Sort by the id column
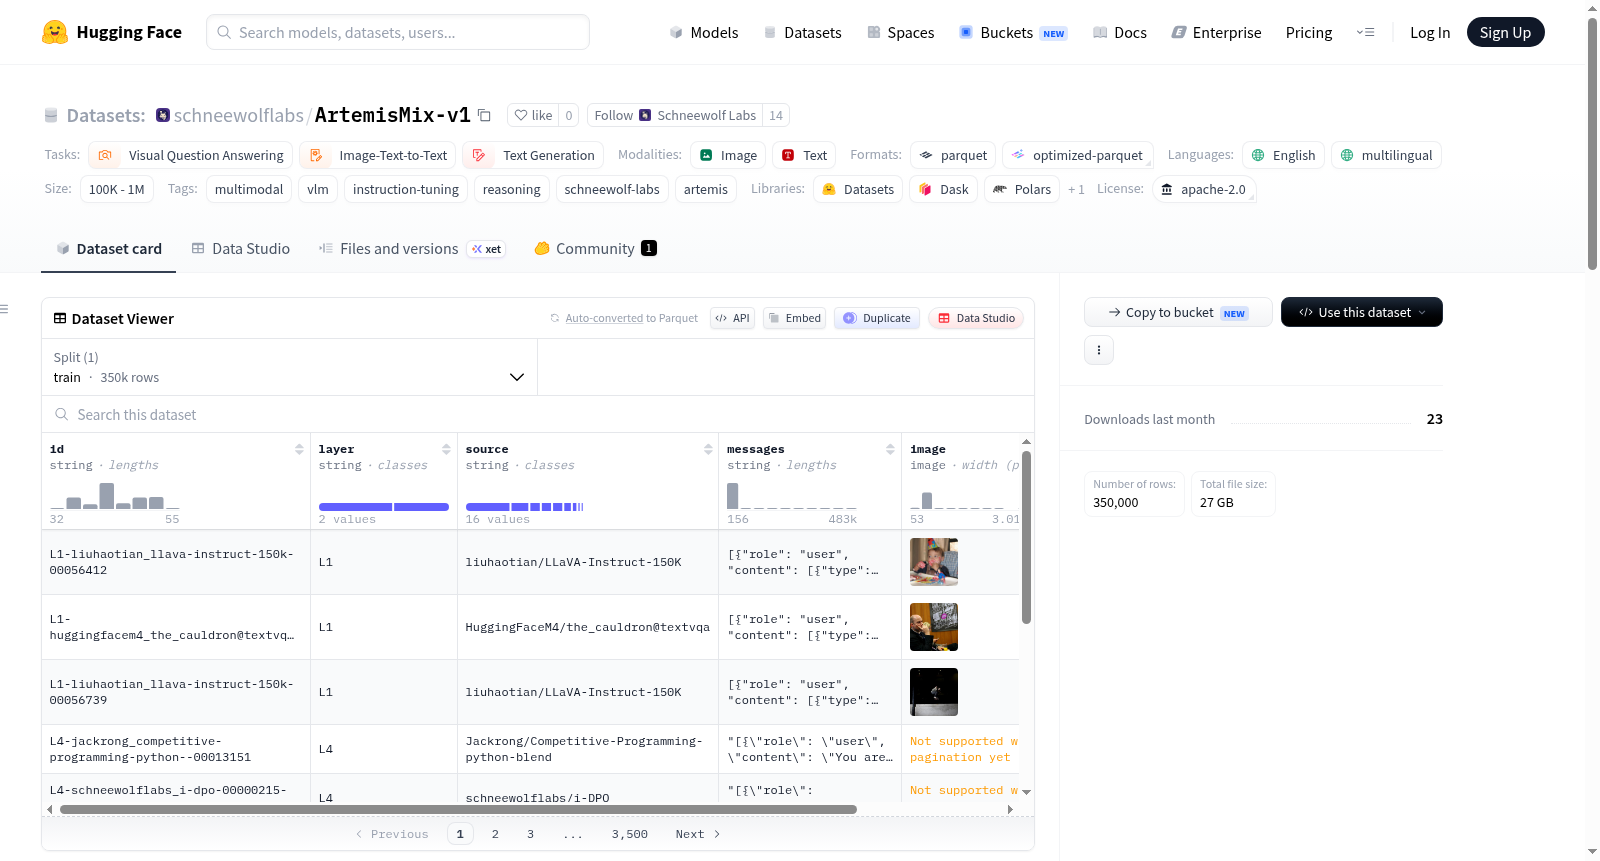The width and height of the screenshot is (1600, 861). [x=299, y=449]
